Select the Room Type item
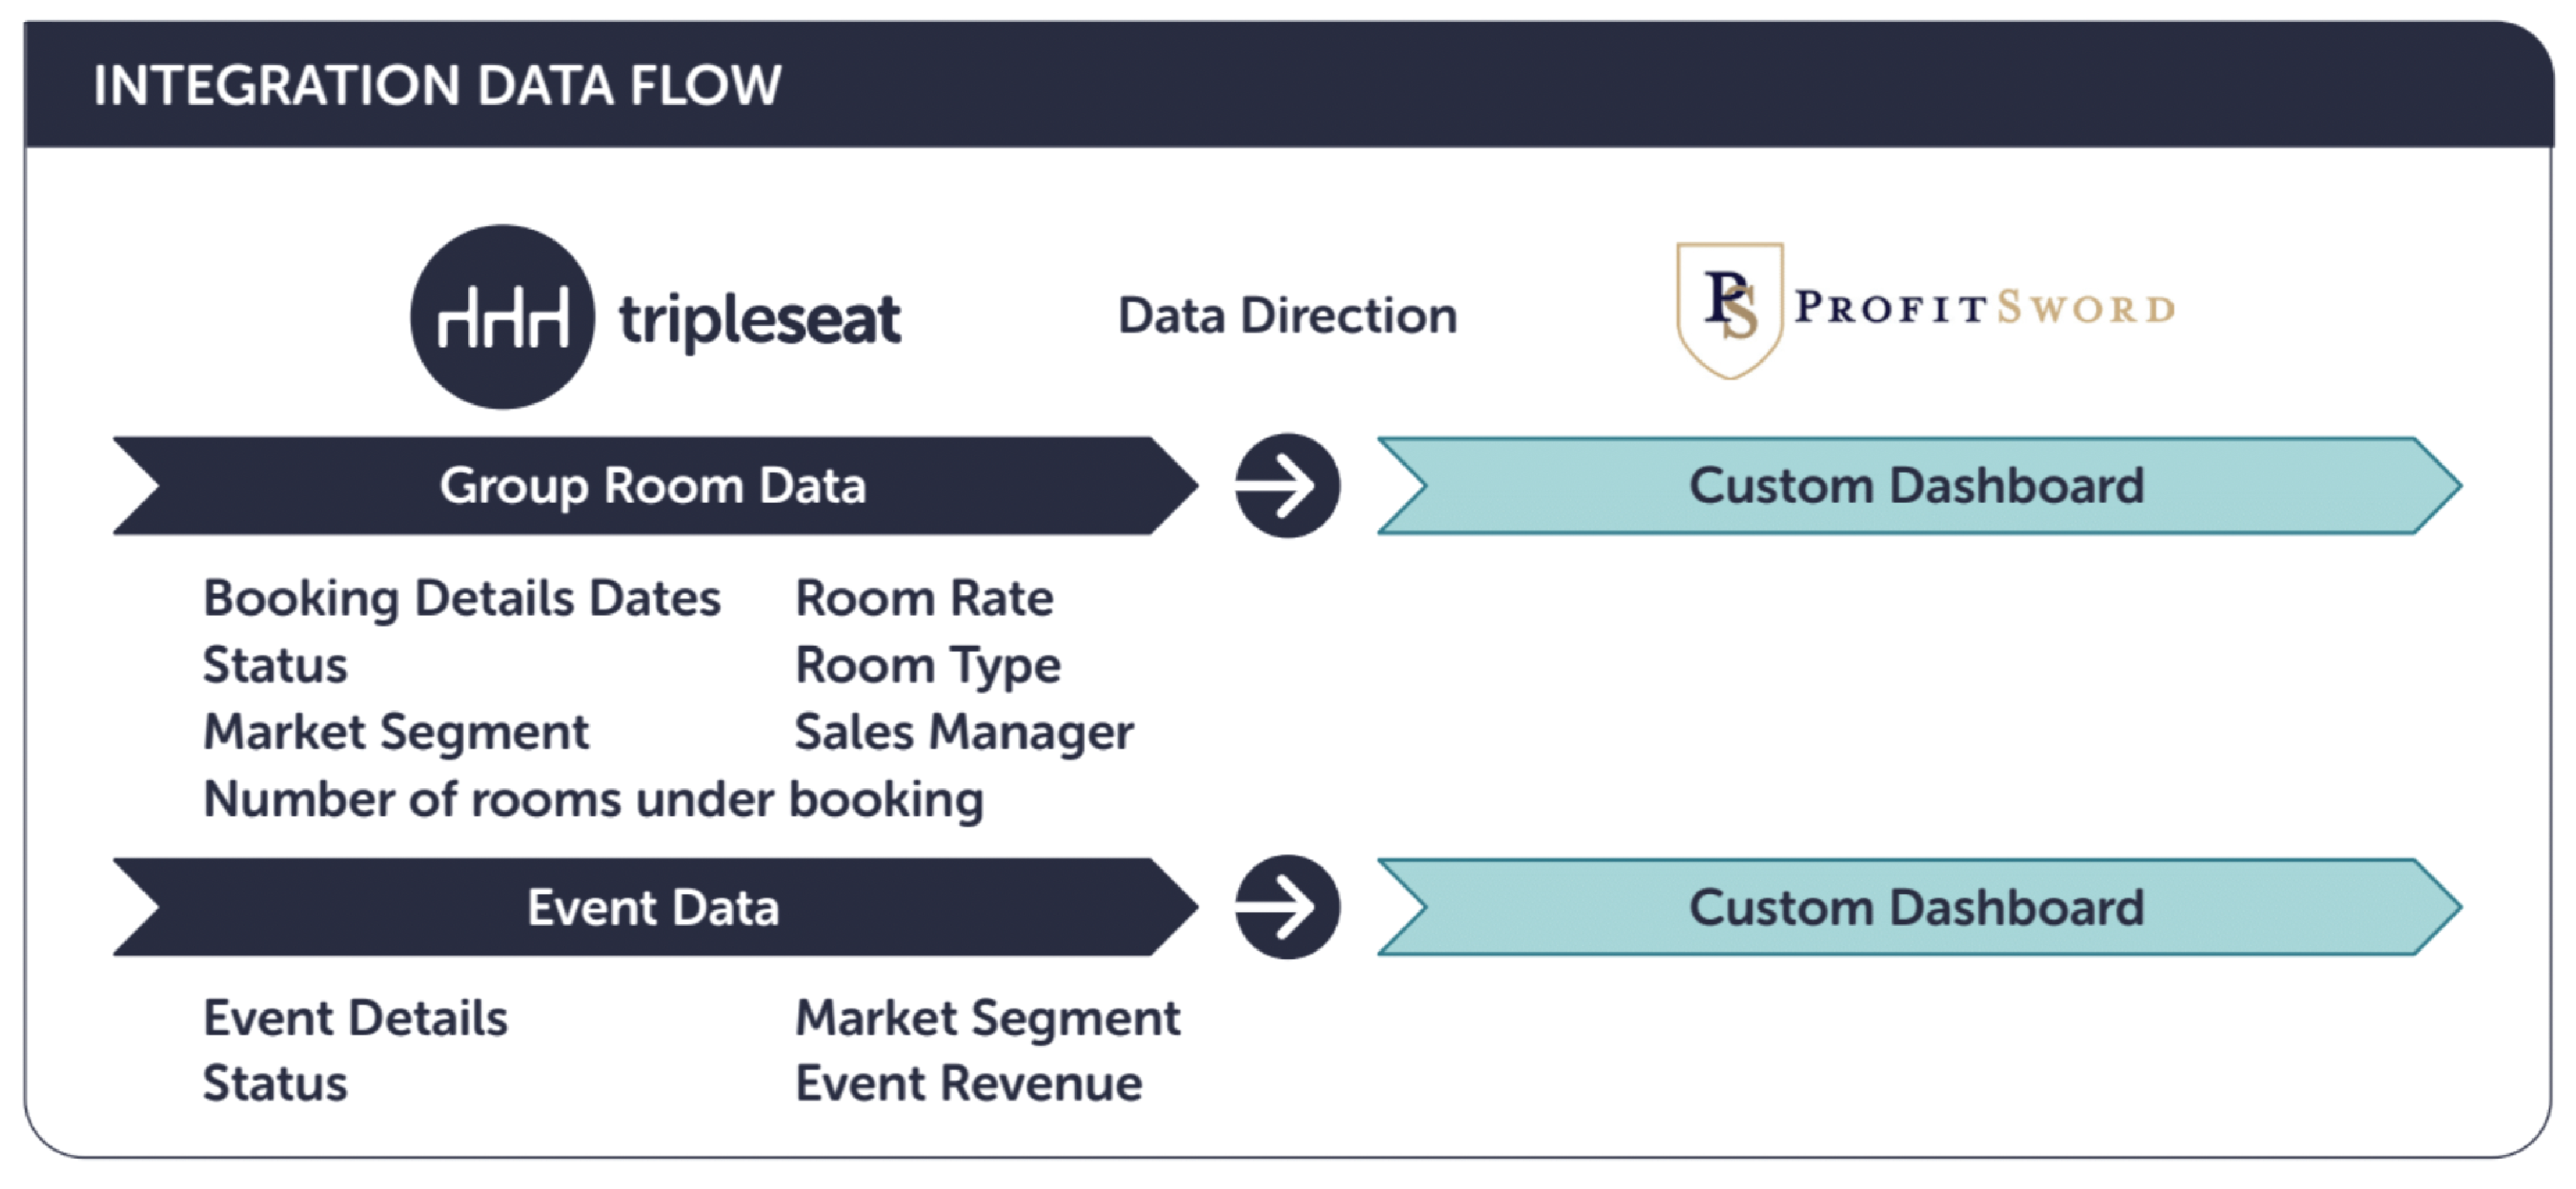 [x=928, y=667]
